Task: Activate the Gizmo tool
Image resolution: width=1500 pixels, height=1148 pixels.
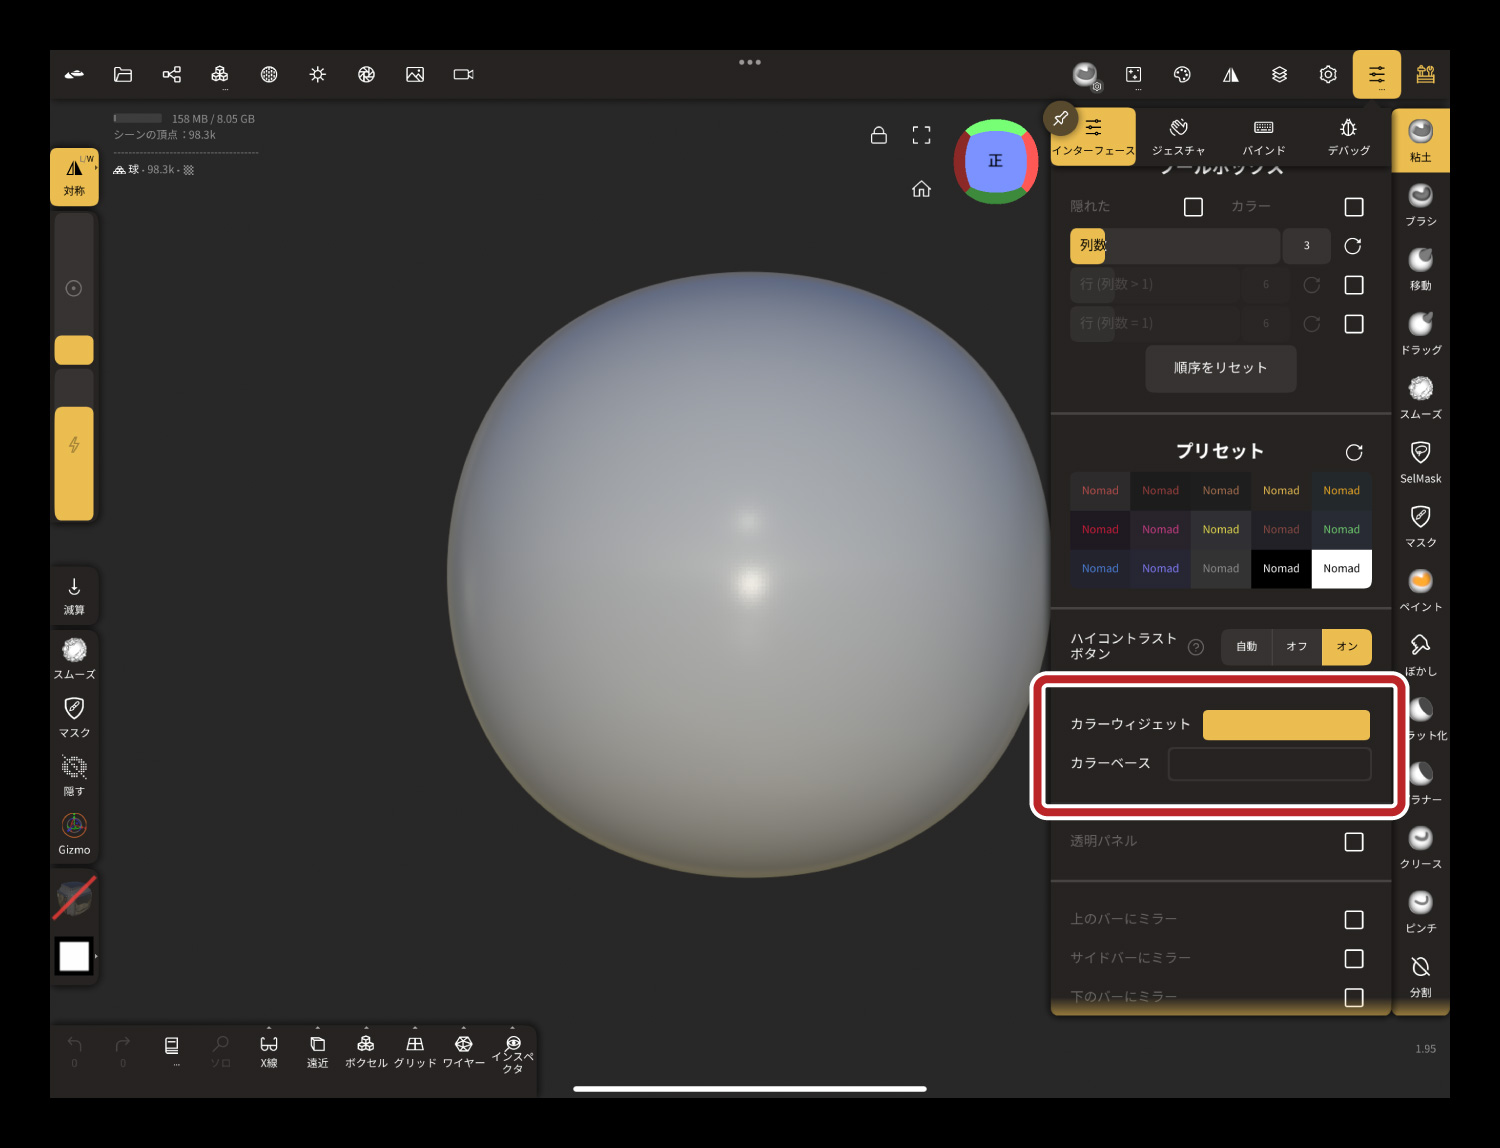Action: click(x=74, y=832)
